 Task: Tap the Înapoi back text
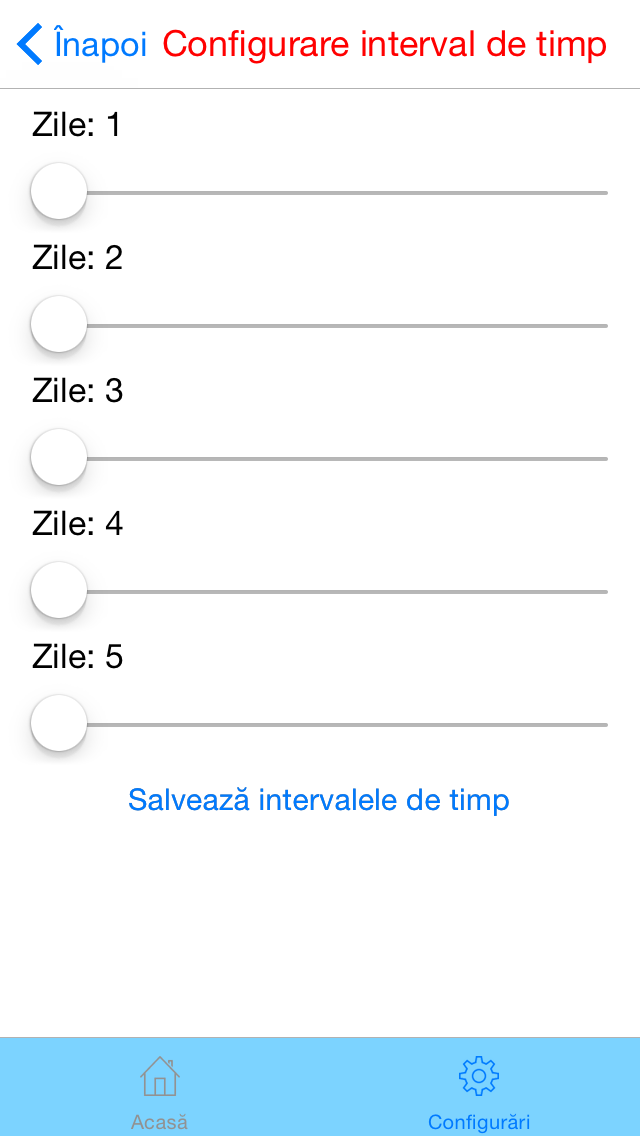click(x=100, y=45)
